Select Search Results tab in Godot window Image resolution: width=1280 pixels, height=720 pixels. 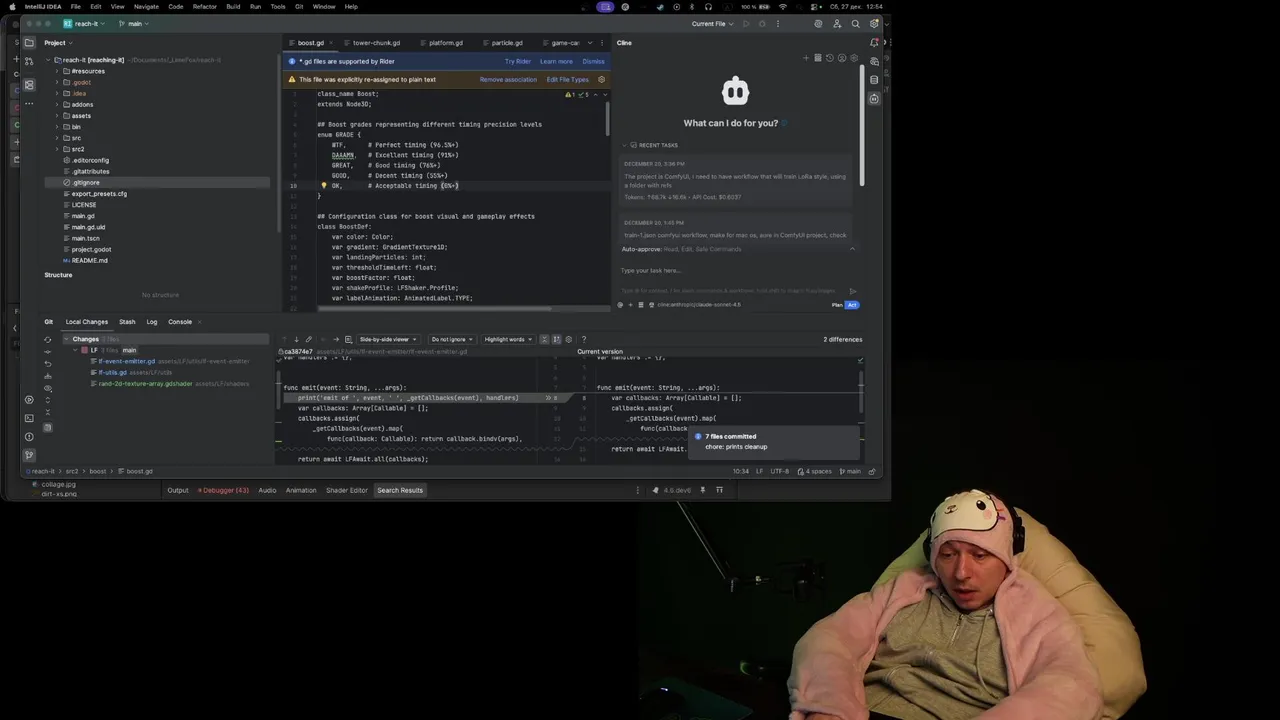(400, 490)
